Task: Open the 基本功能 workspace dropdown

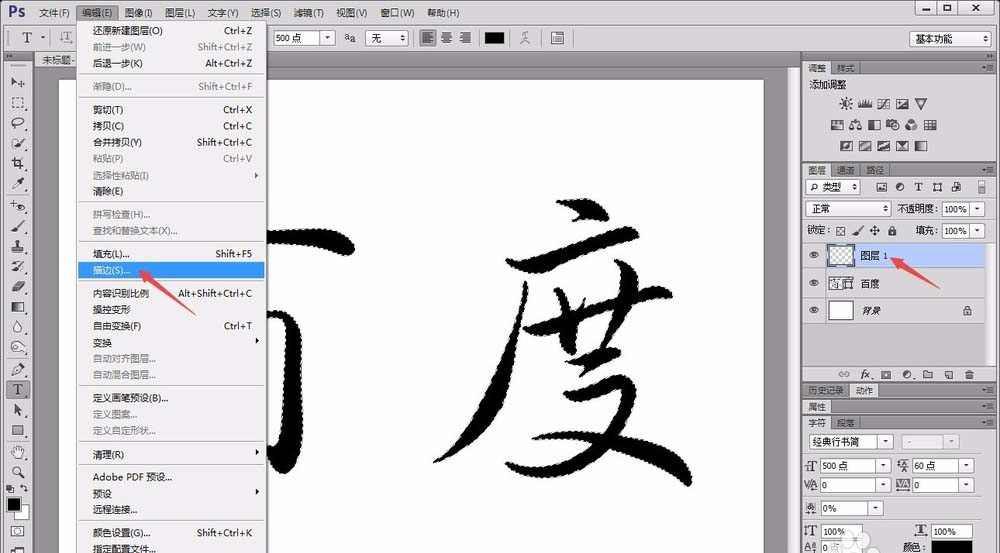Action: pos(950,39)
